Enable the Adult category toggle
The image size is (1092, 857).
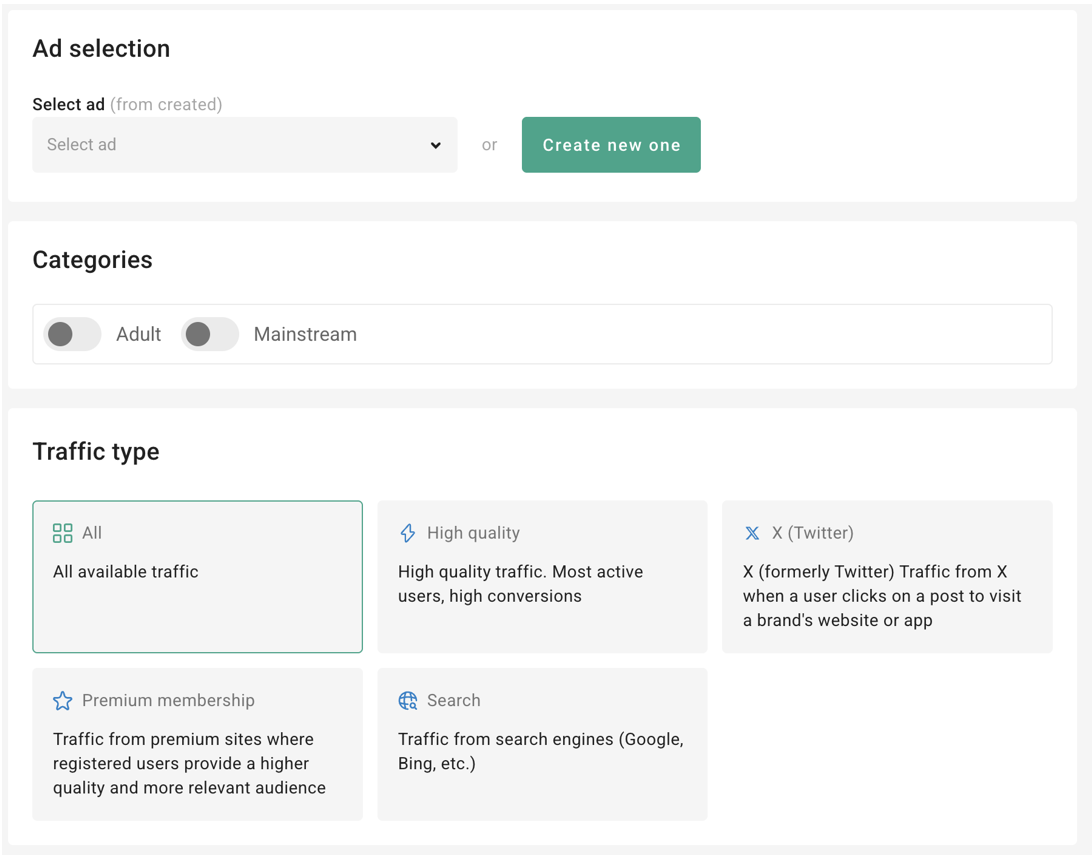click(x=72, y=334)
